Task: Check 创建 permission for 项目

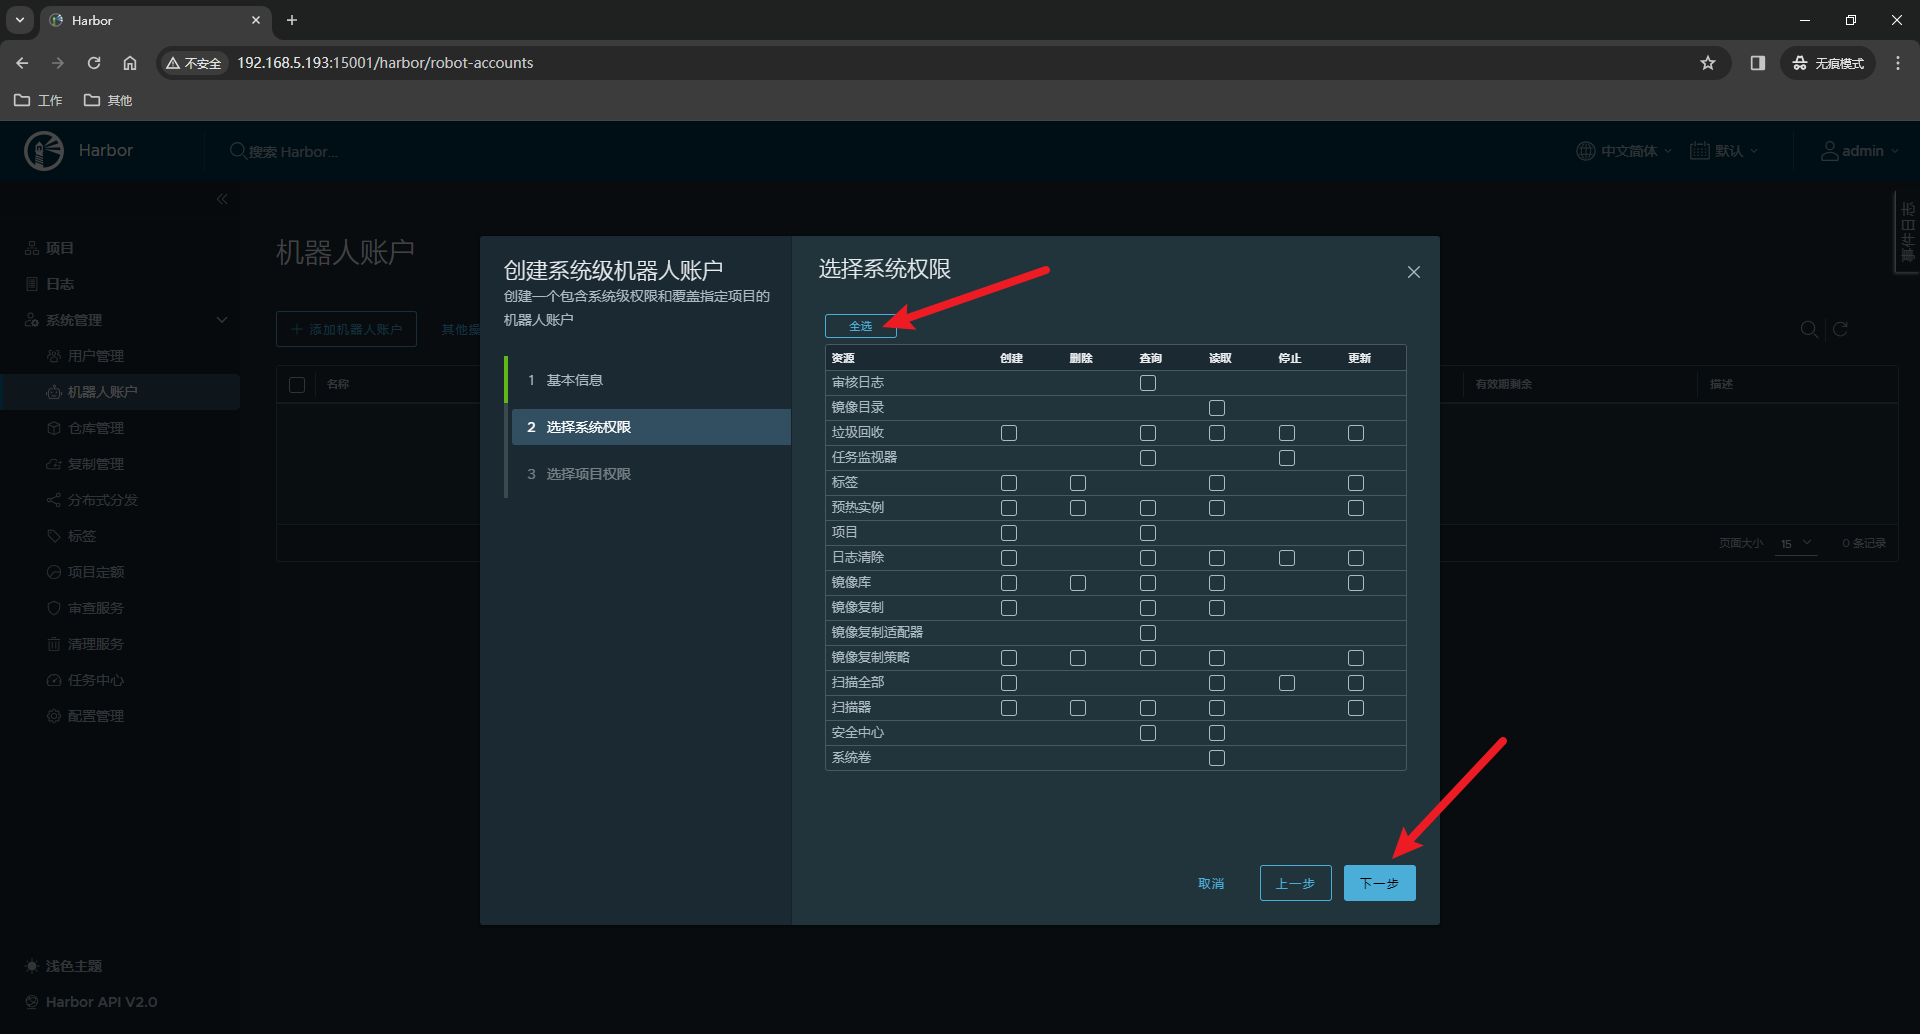Action: [x=1009, y=533]
